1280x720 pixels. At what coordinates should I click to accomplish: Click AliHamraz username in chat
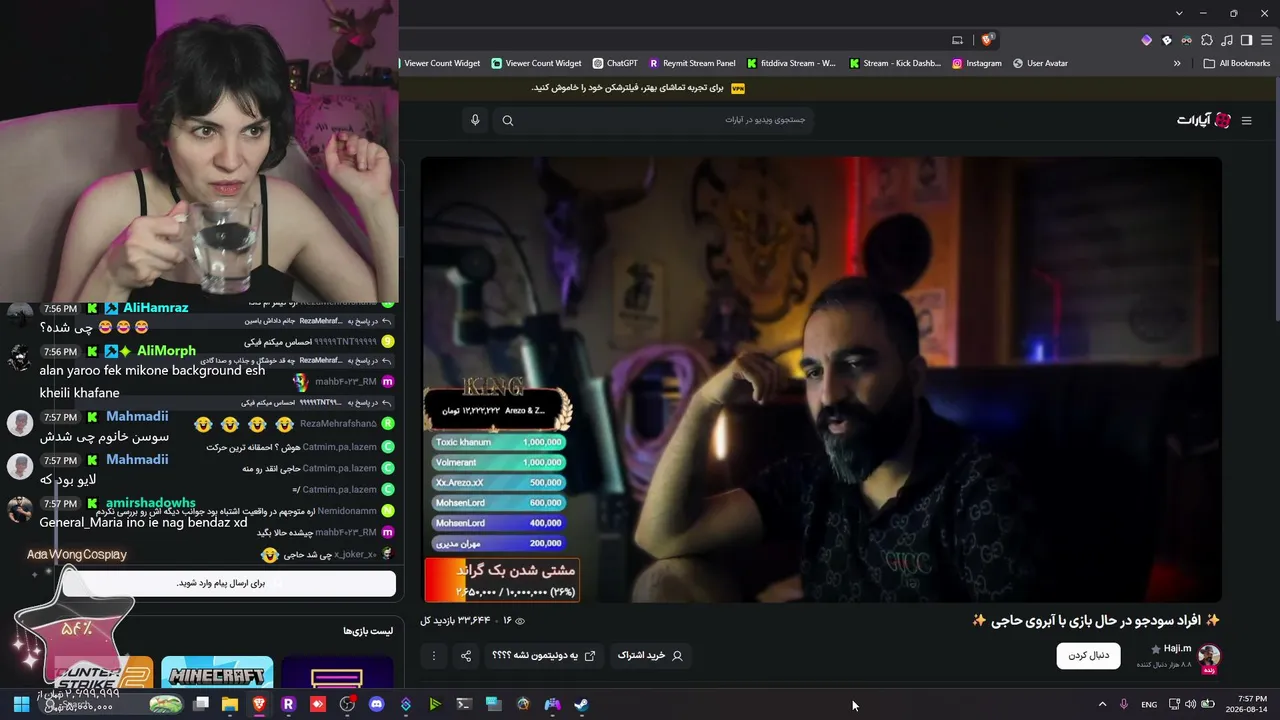click(155, 308)
